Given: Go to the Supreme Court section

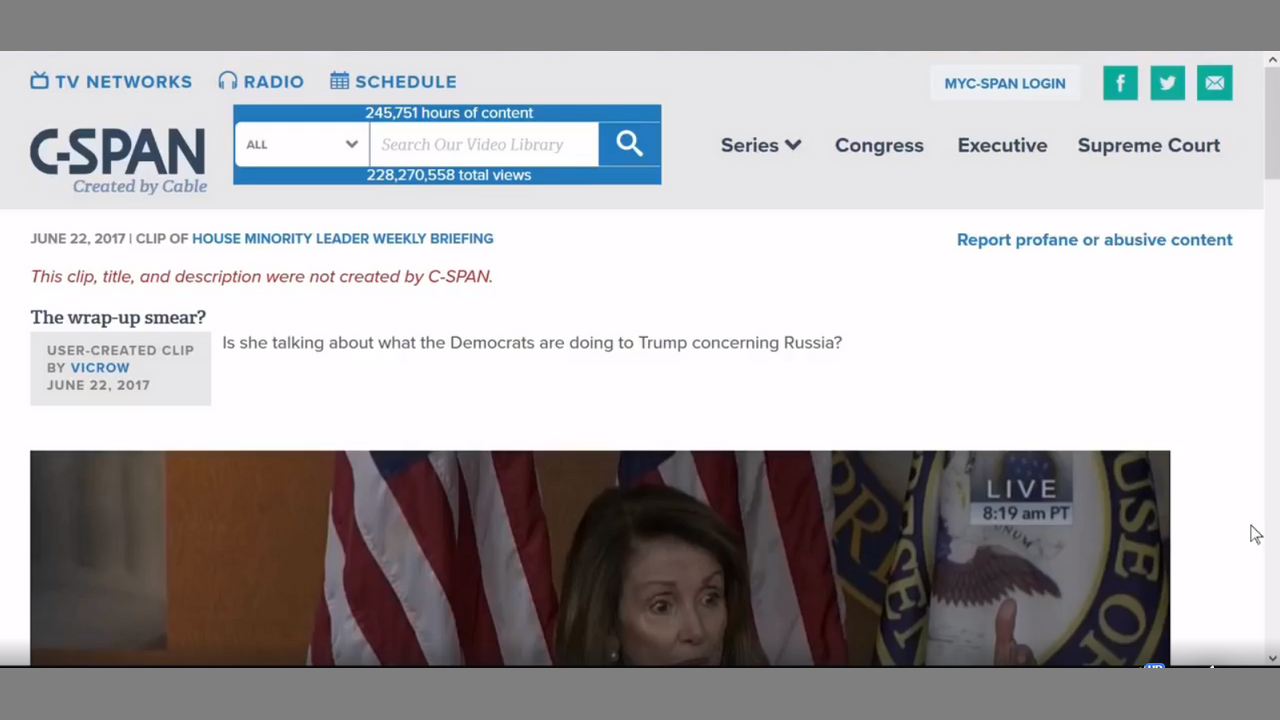Looking at the screenshot, I should 1148,145.
